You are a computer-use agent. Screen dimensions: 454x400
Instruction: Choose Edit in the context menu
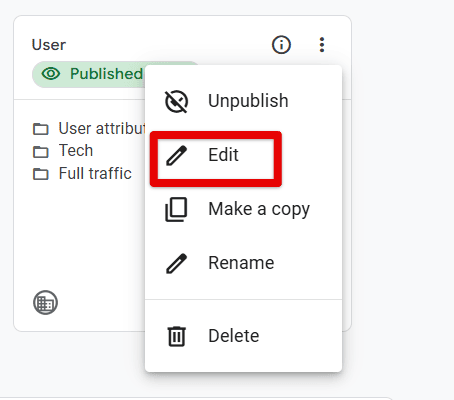[243, 155]
